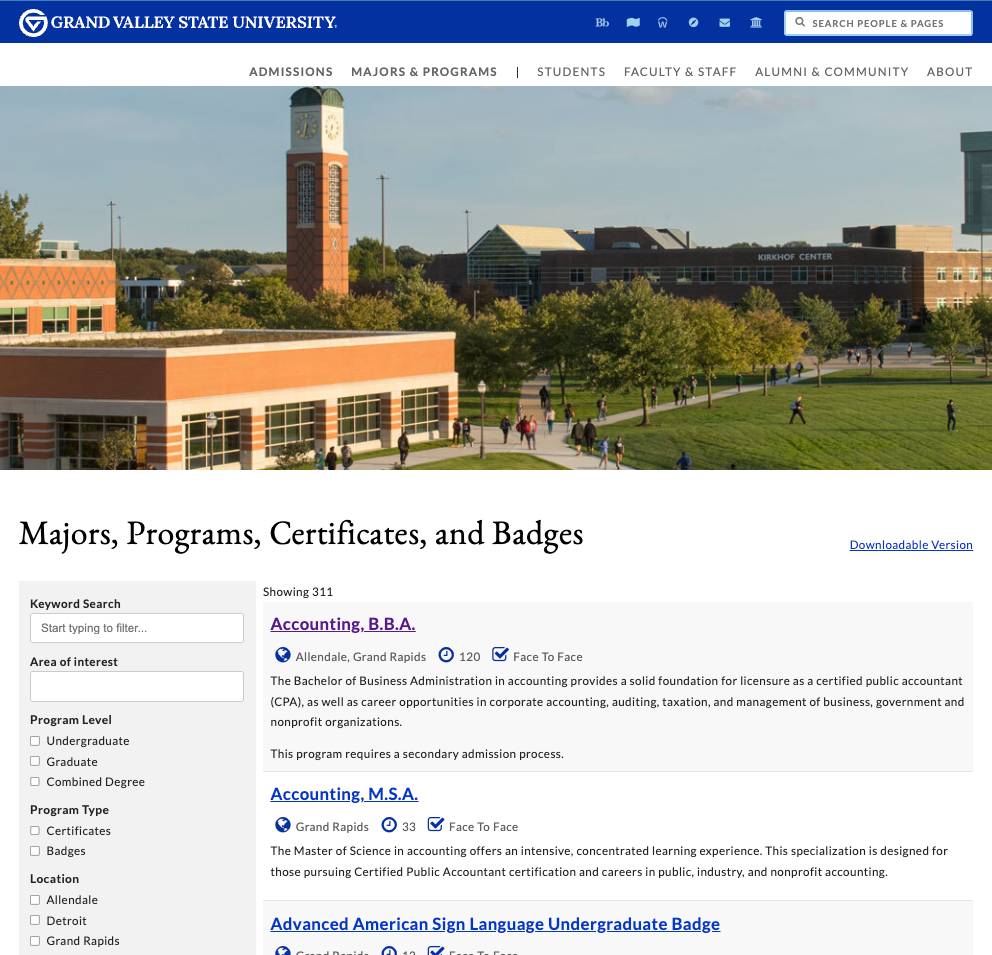Open the Accounting, B.B.A. program page
Viewport: 992px width, 955px height.
[342, 623]
